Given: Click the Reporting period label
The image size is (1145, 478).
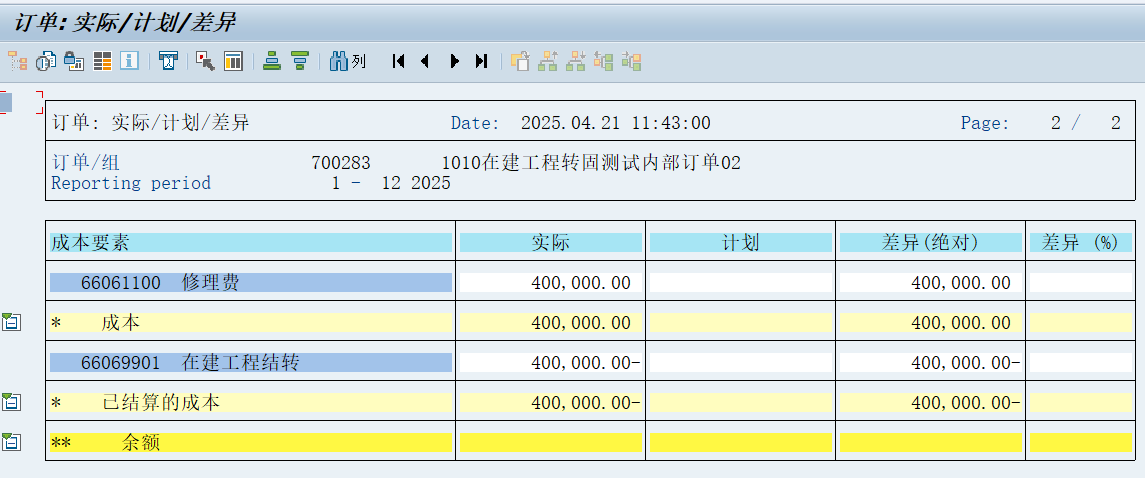Looking at the screenshot, I should pyautogui.click(x=131, y=182).
